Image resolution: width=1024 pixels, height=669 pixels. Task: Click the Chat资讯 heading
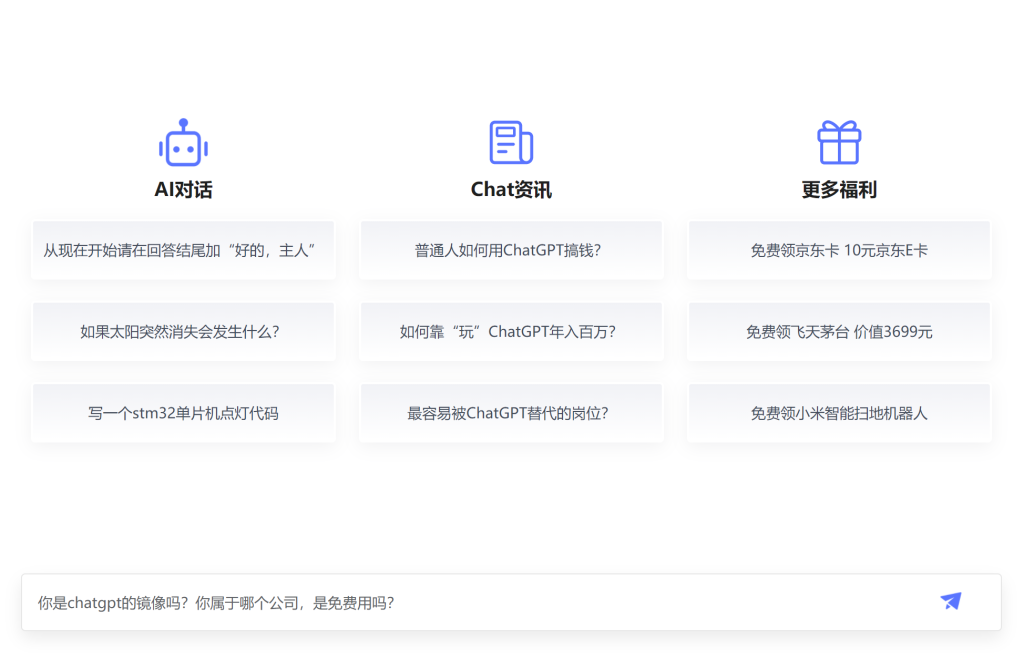click(511, 189)
